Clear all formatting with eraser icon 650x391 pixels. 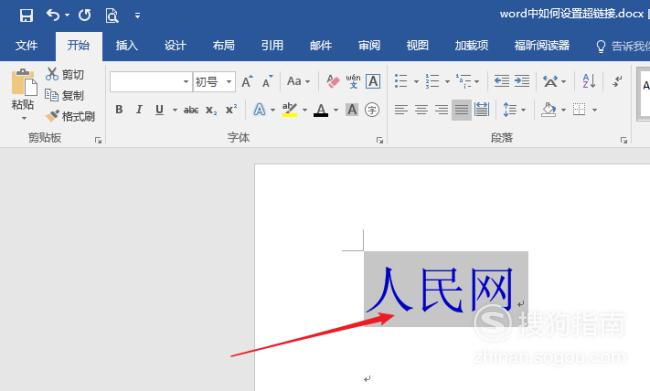[332, 81]
